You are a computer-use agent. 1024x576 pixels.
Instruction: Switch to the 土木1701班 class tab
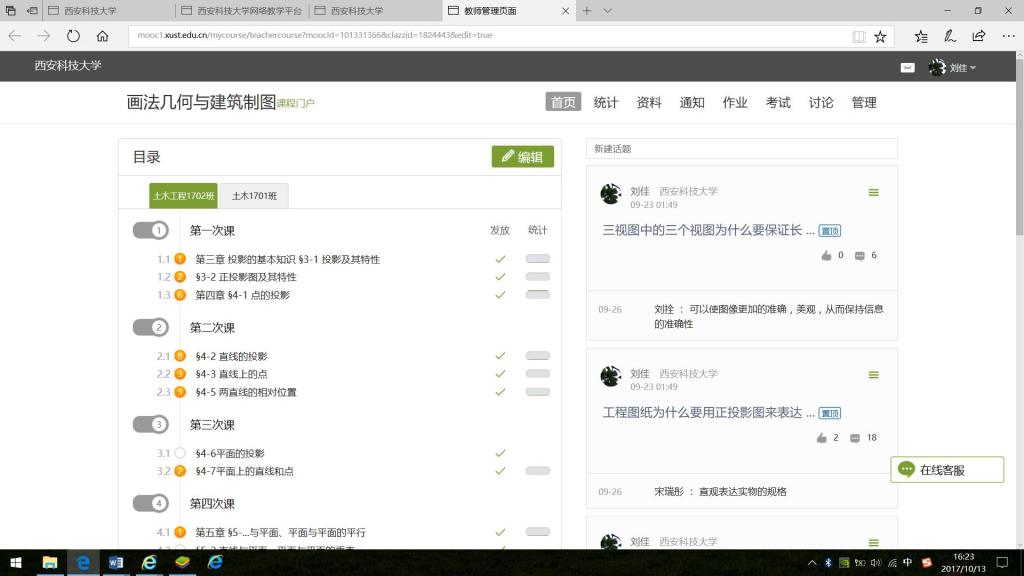tap(254, 196)
